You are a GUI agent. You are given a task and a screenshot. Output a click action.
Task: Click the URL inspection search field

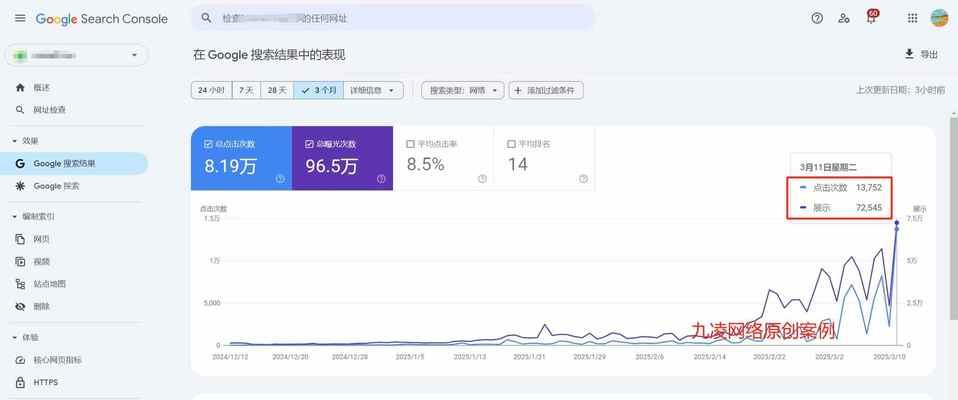393,18
